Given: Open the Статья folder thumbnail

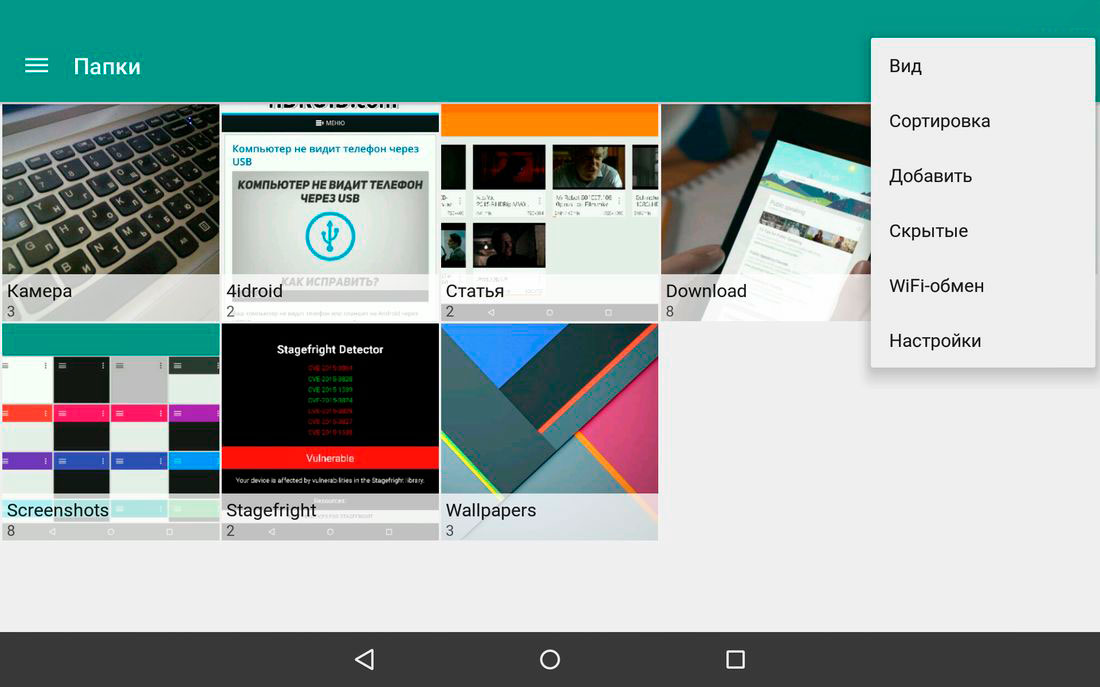Looking at the screenshot, I should coord(550,213).
